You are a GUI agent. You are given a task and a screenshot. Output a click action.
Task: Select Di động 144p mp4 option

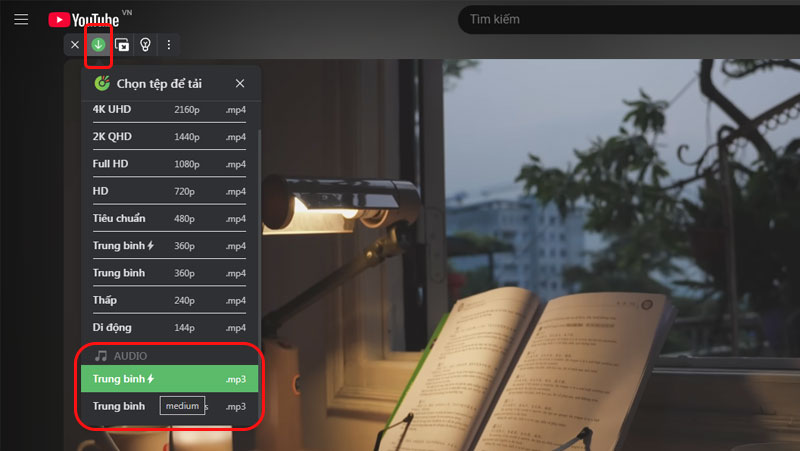(x=169, y=328)
